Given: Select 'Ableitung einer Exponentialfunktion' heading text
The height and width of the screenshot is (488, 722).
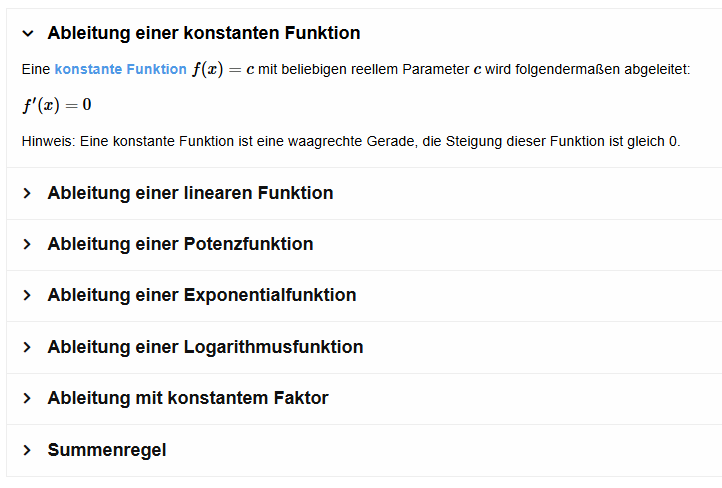Looking at the screenshot, I should [x=202, y=295].
